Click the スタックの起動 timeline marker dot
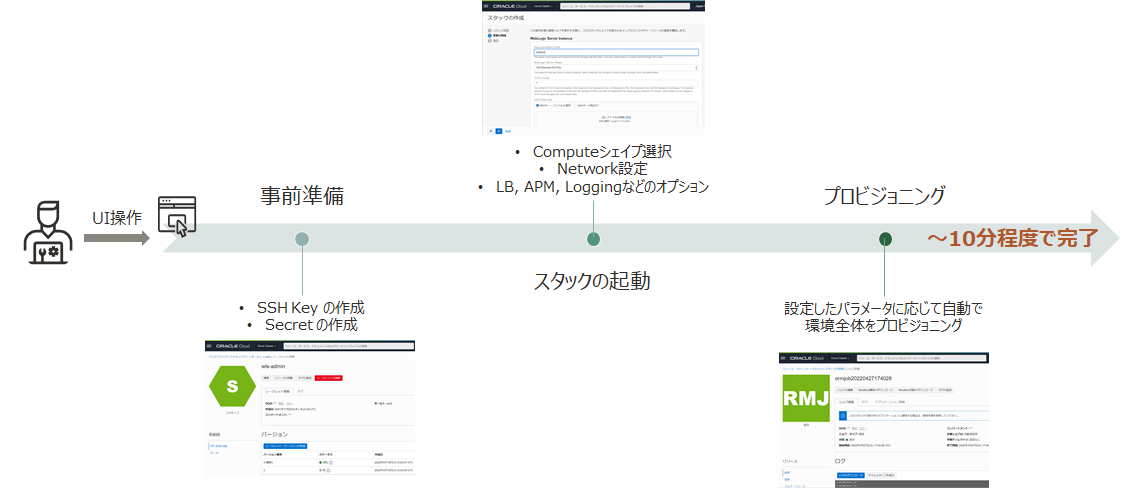 point(593,239)
